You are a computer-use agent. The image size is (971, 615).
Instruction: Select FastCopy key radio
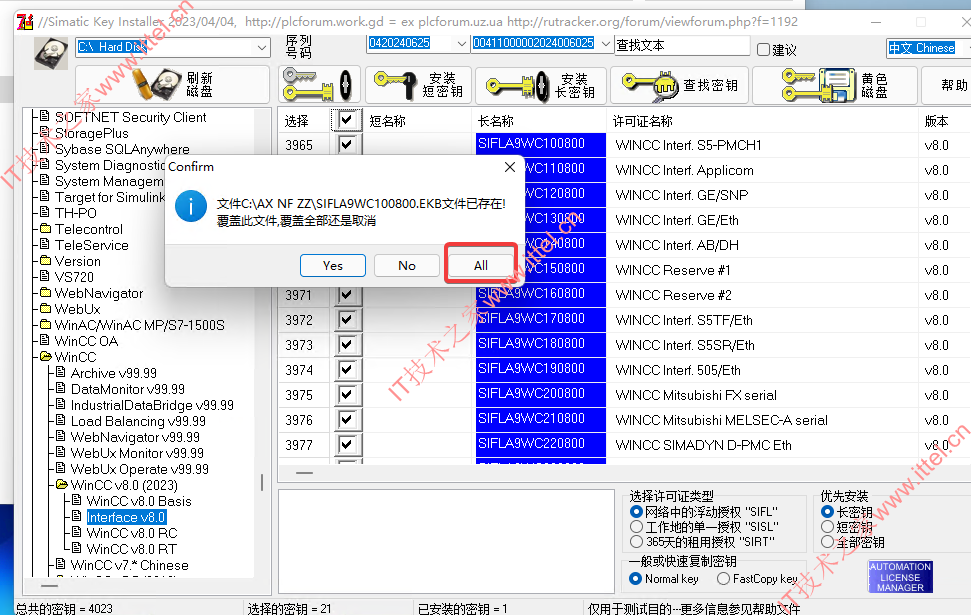[x=723, y=578]
